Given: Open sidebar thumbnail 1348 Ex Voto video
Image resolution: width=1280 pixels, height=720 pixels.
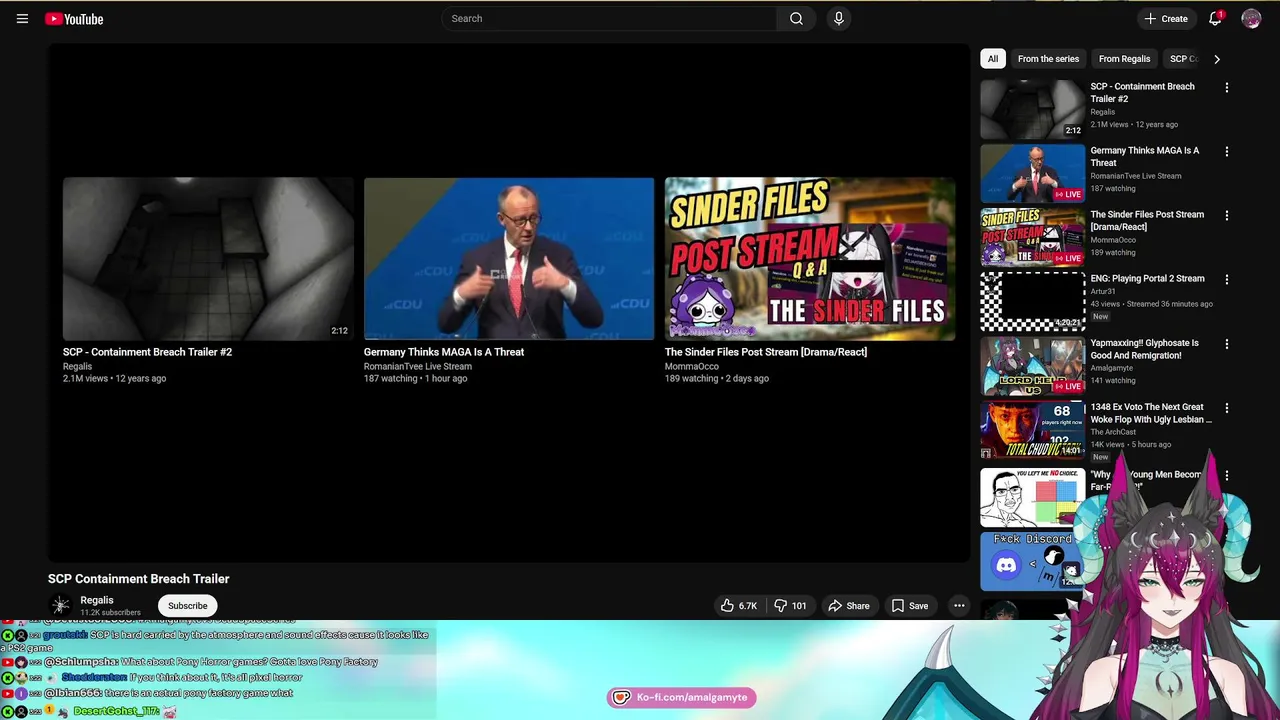Looking at the screenshot, I should click(1032, 429).
